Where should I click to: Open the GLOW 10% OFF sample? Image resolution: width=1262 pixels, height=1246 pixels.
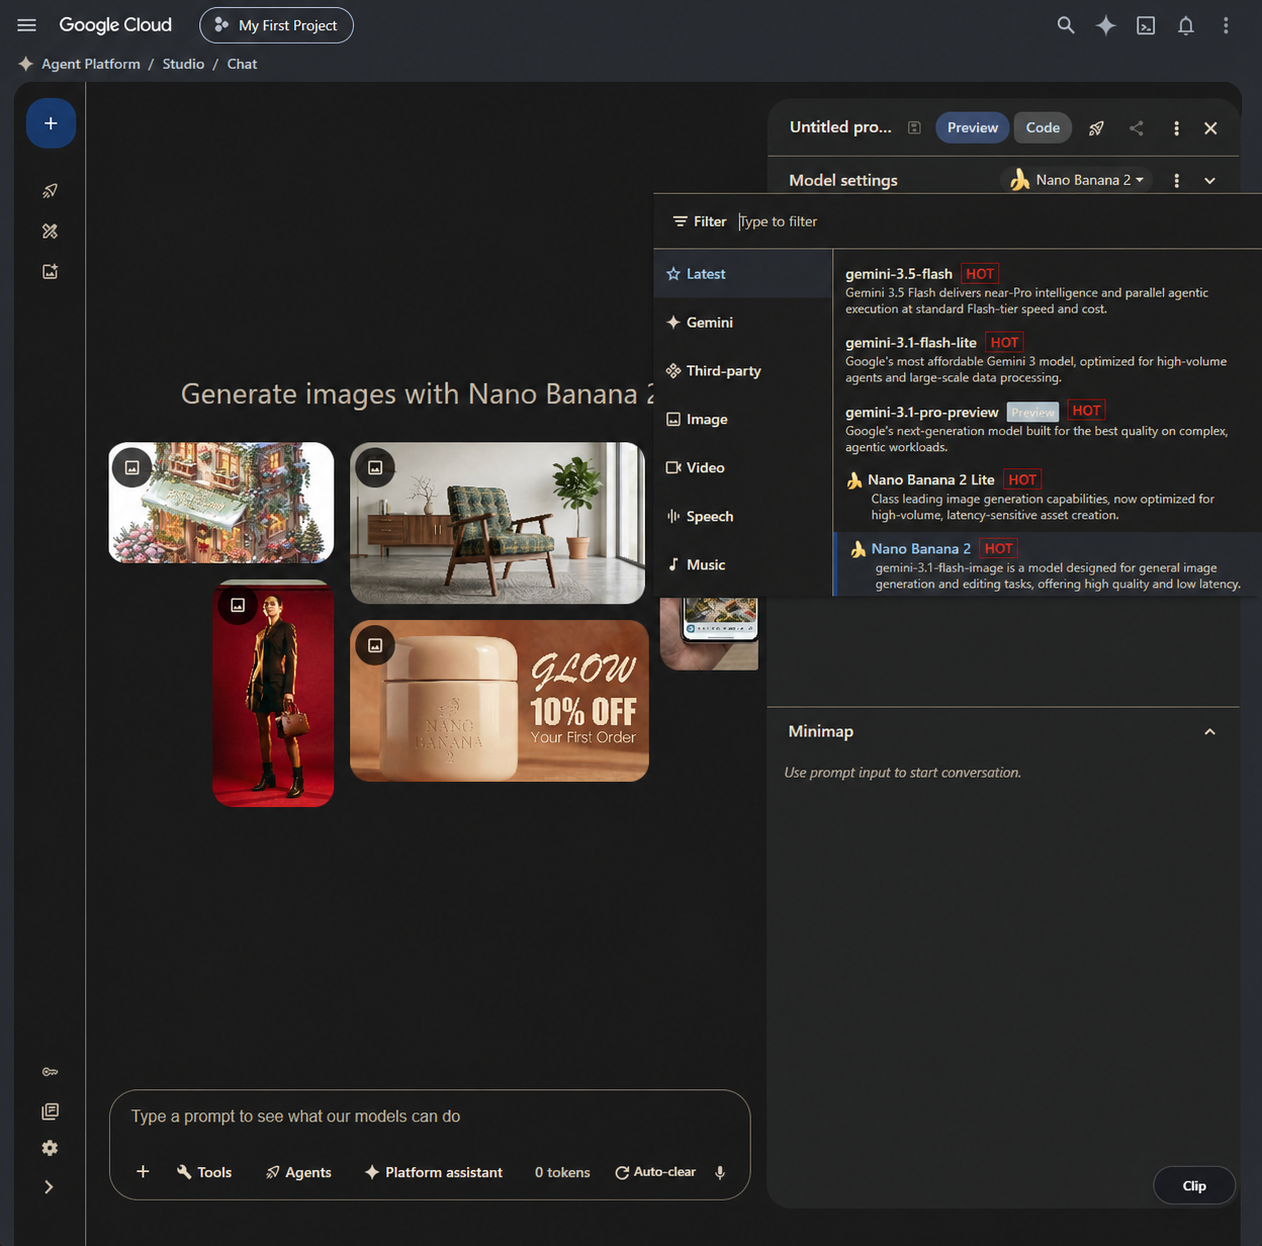[499, 701]
